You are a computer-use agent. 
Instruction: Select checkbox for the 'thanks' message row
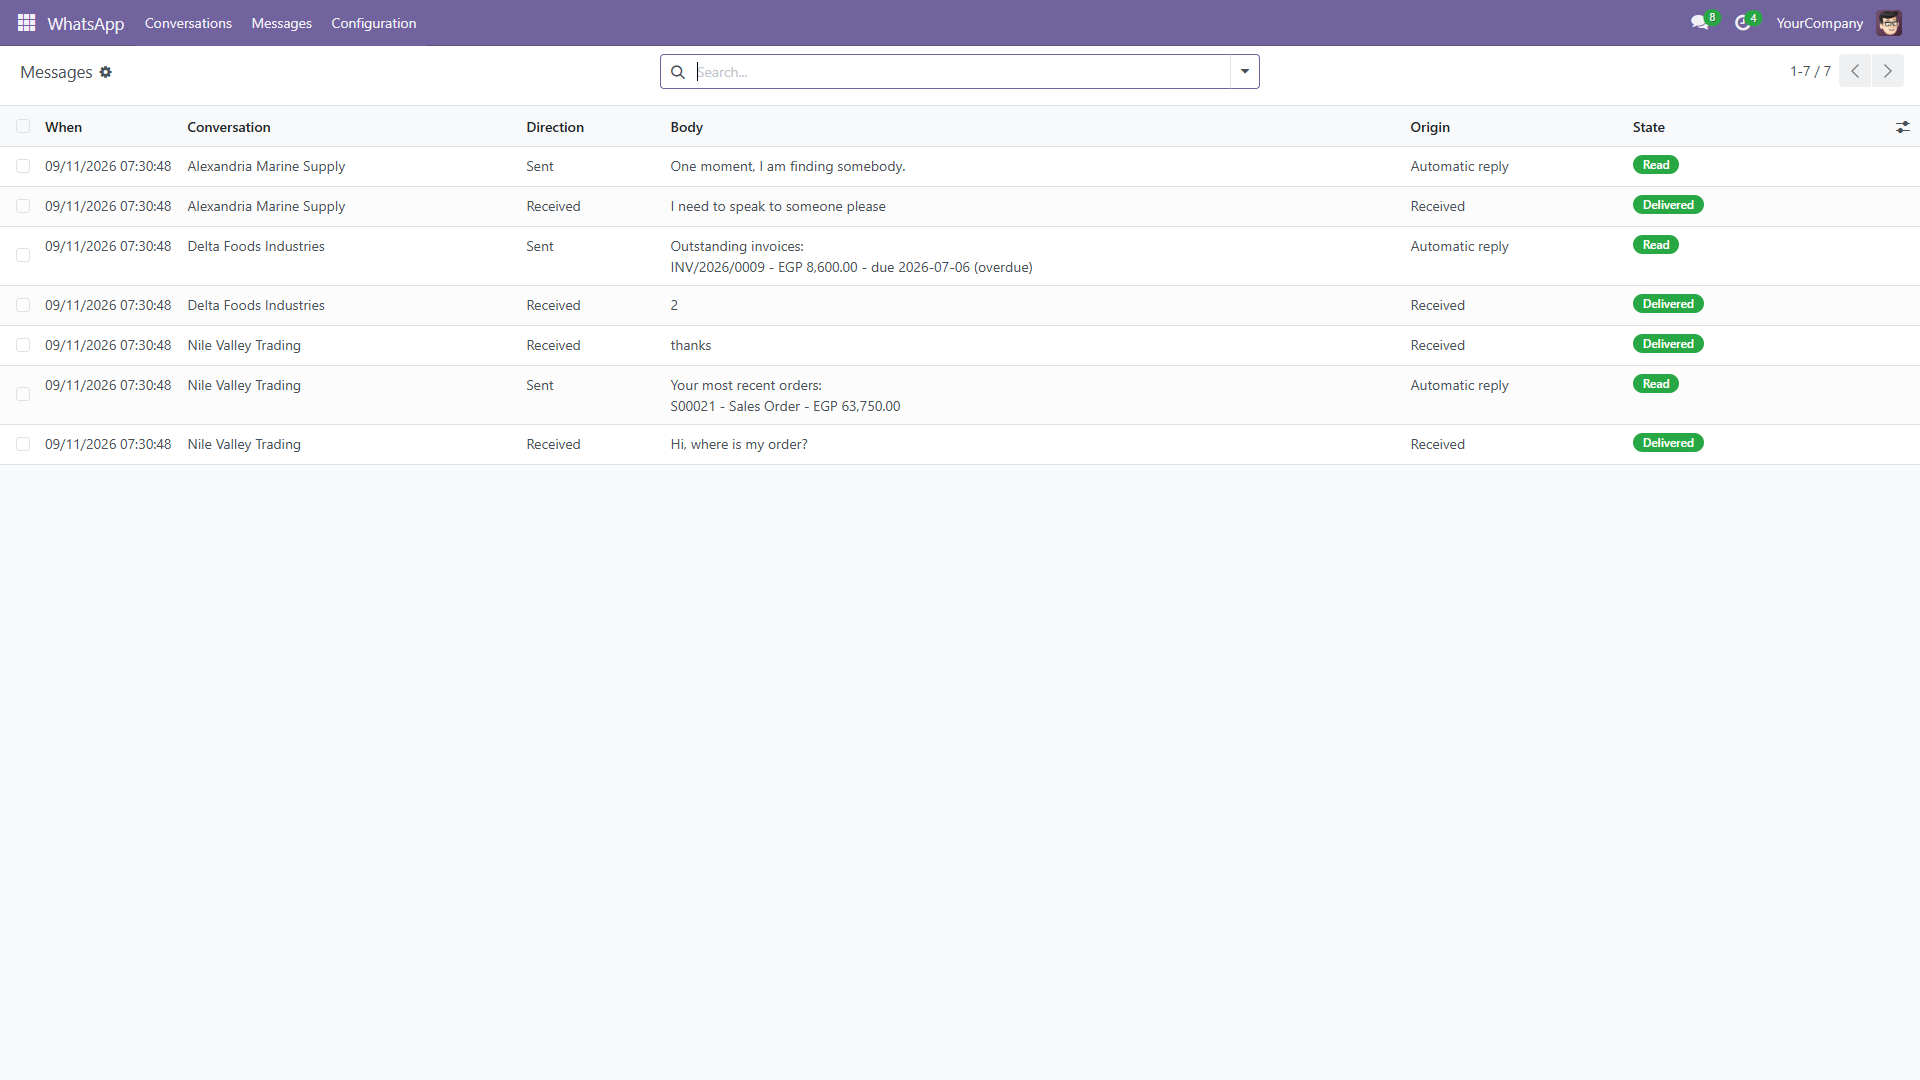click(23, 345)
